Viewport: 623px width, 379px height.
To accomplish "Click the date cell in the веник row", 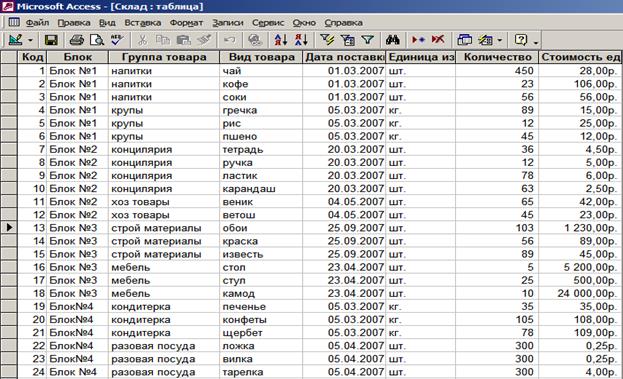I will 344,202.
